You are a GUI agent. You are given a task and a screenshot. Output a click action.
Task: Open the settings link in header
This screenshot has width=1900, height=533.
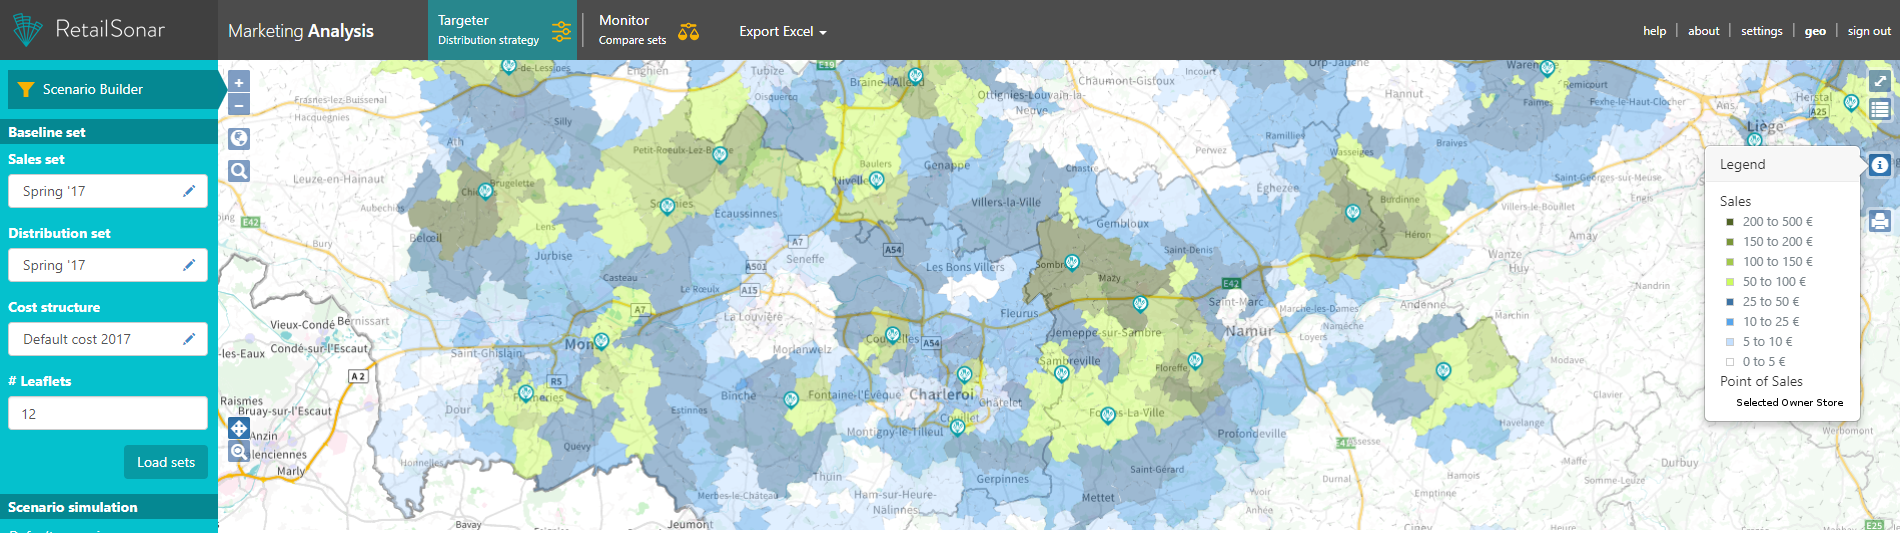pyautogui.click(x=1761, y=31)
